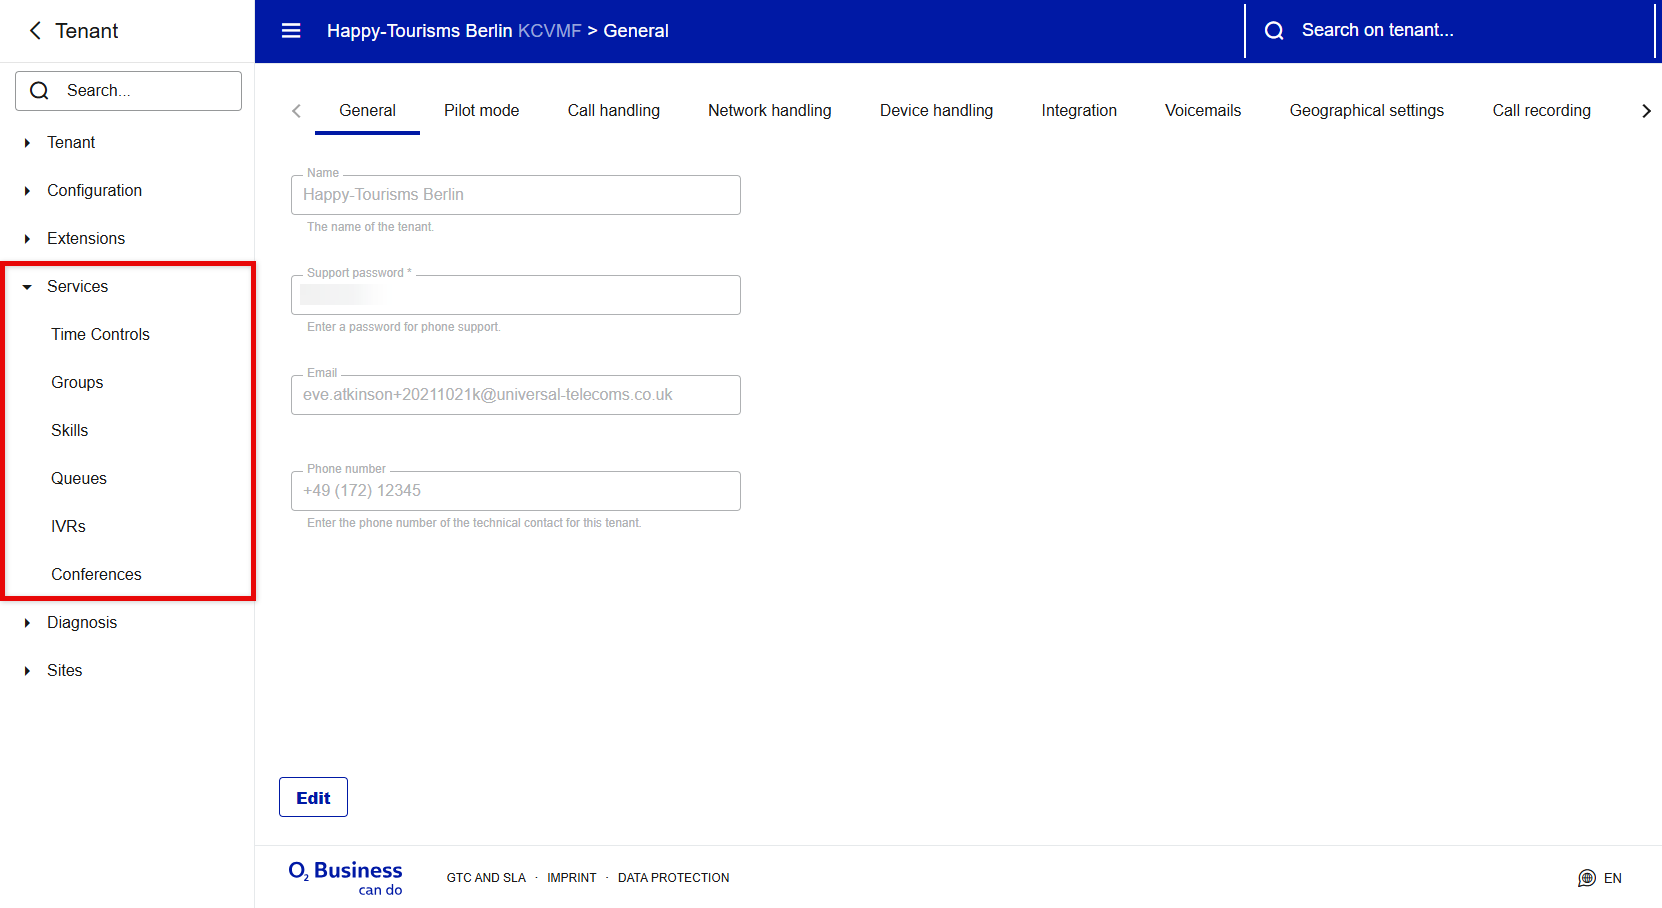Click the tenant search magnifier icon
This screenshot has height=908, width=1662.
coord(1274,31)
